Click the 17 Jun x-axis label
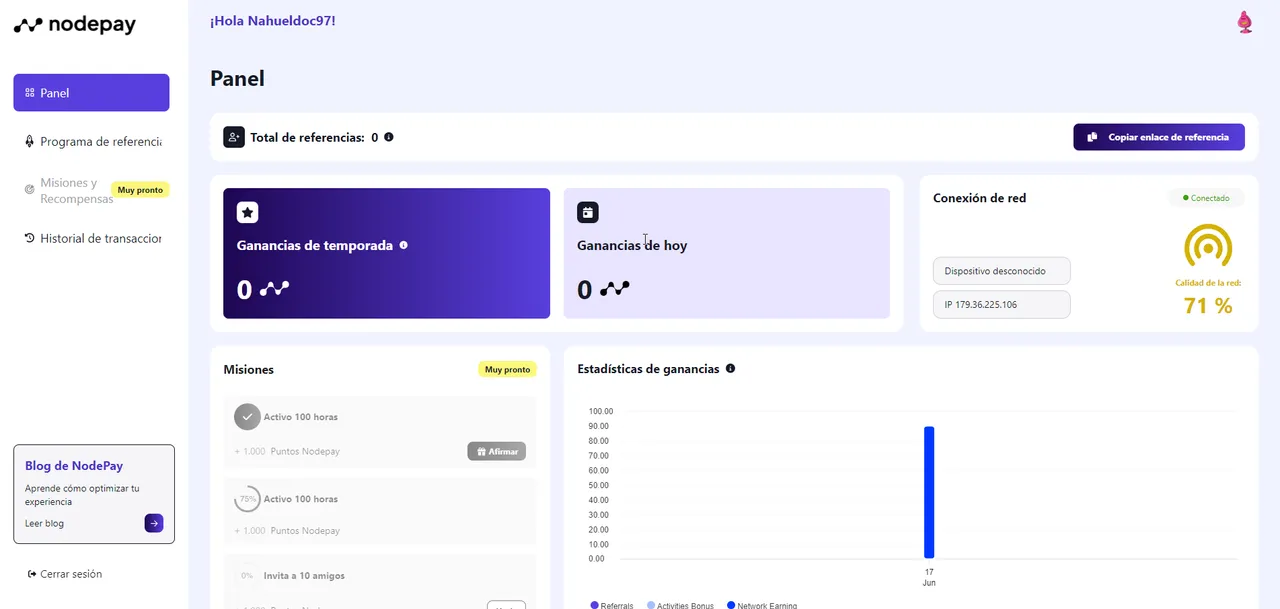Image resolution: width=1280 pixels, height=609 pixels. (929, 577)
